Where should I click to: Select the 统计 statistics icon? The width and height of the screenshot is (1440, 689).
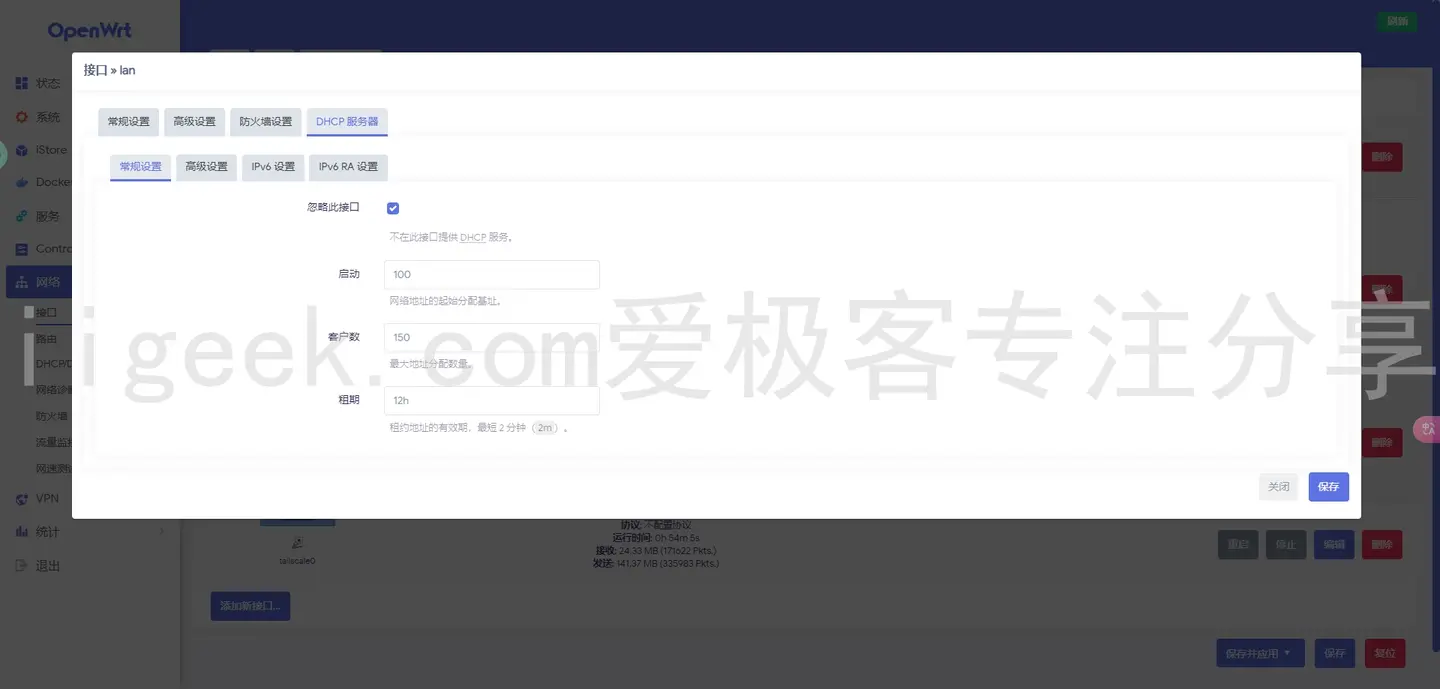coord(22,531)
